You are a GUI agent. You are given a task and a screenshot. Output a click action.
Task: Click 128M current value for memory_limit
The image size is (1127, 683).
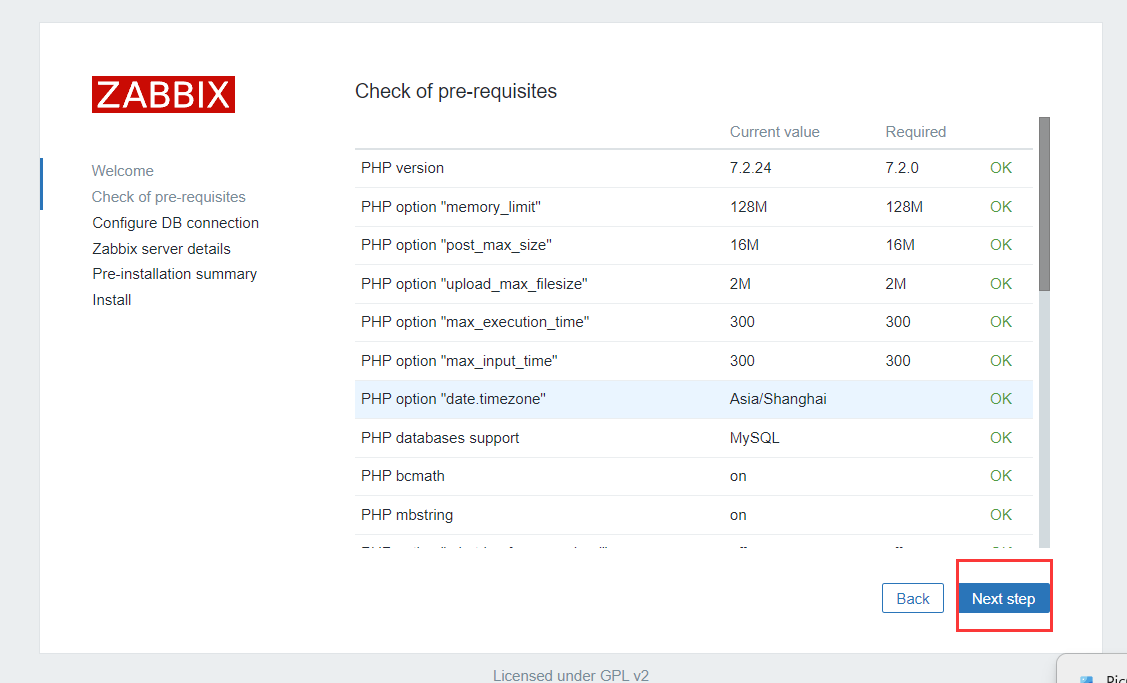click(748, 207)
